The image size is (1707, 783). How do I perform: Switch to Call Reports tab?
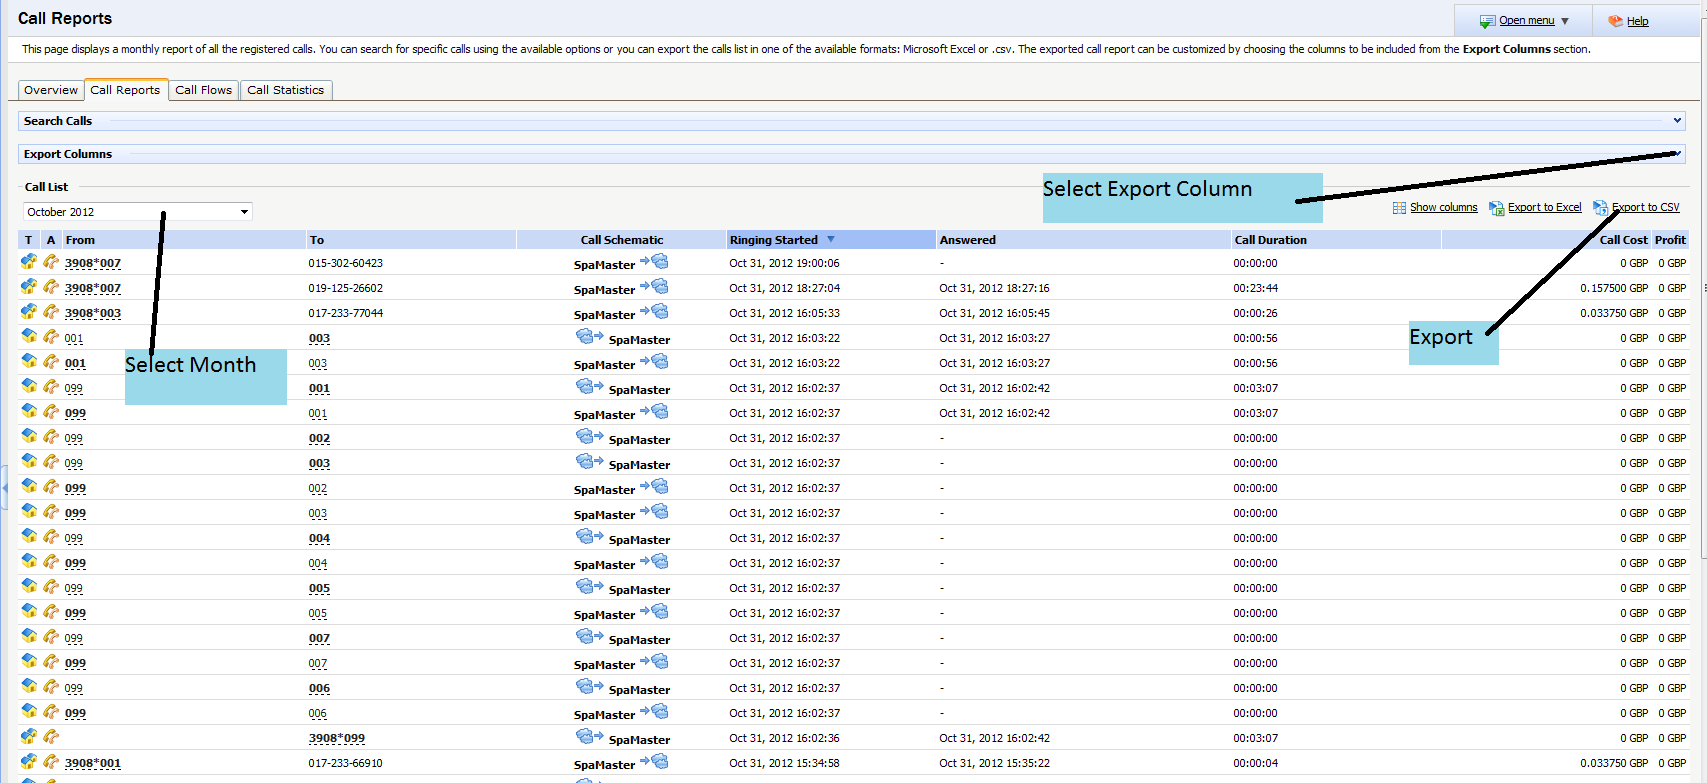125,90
